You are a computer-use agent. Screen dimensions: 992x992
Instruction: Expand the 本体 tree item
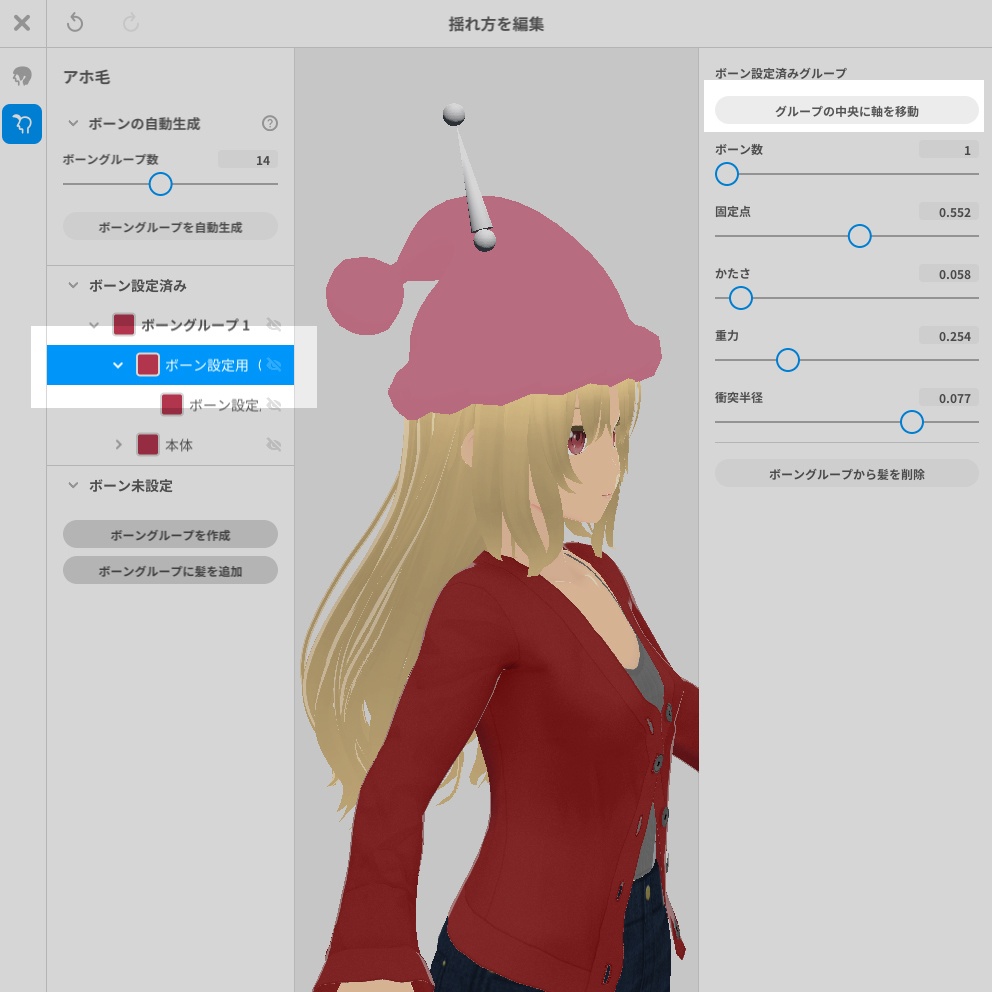[x=119, y=444]
